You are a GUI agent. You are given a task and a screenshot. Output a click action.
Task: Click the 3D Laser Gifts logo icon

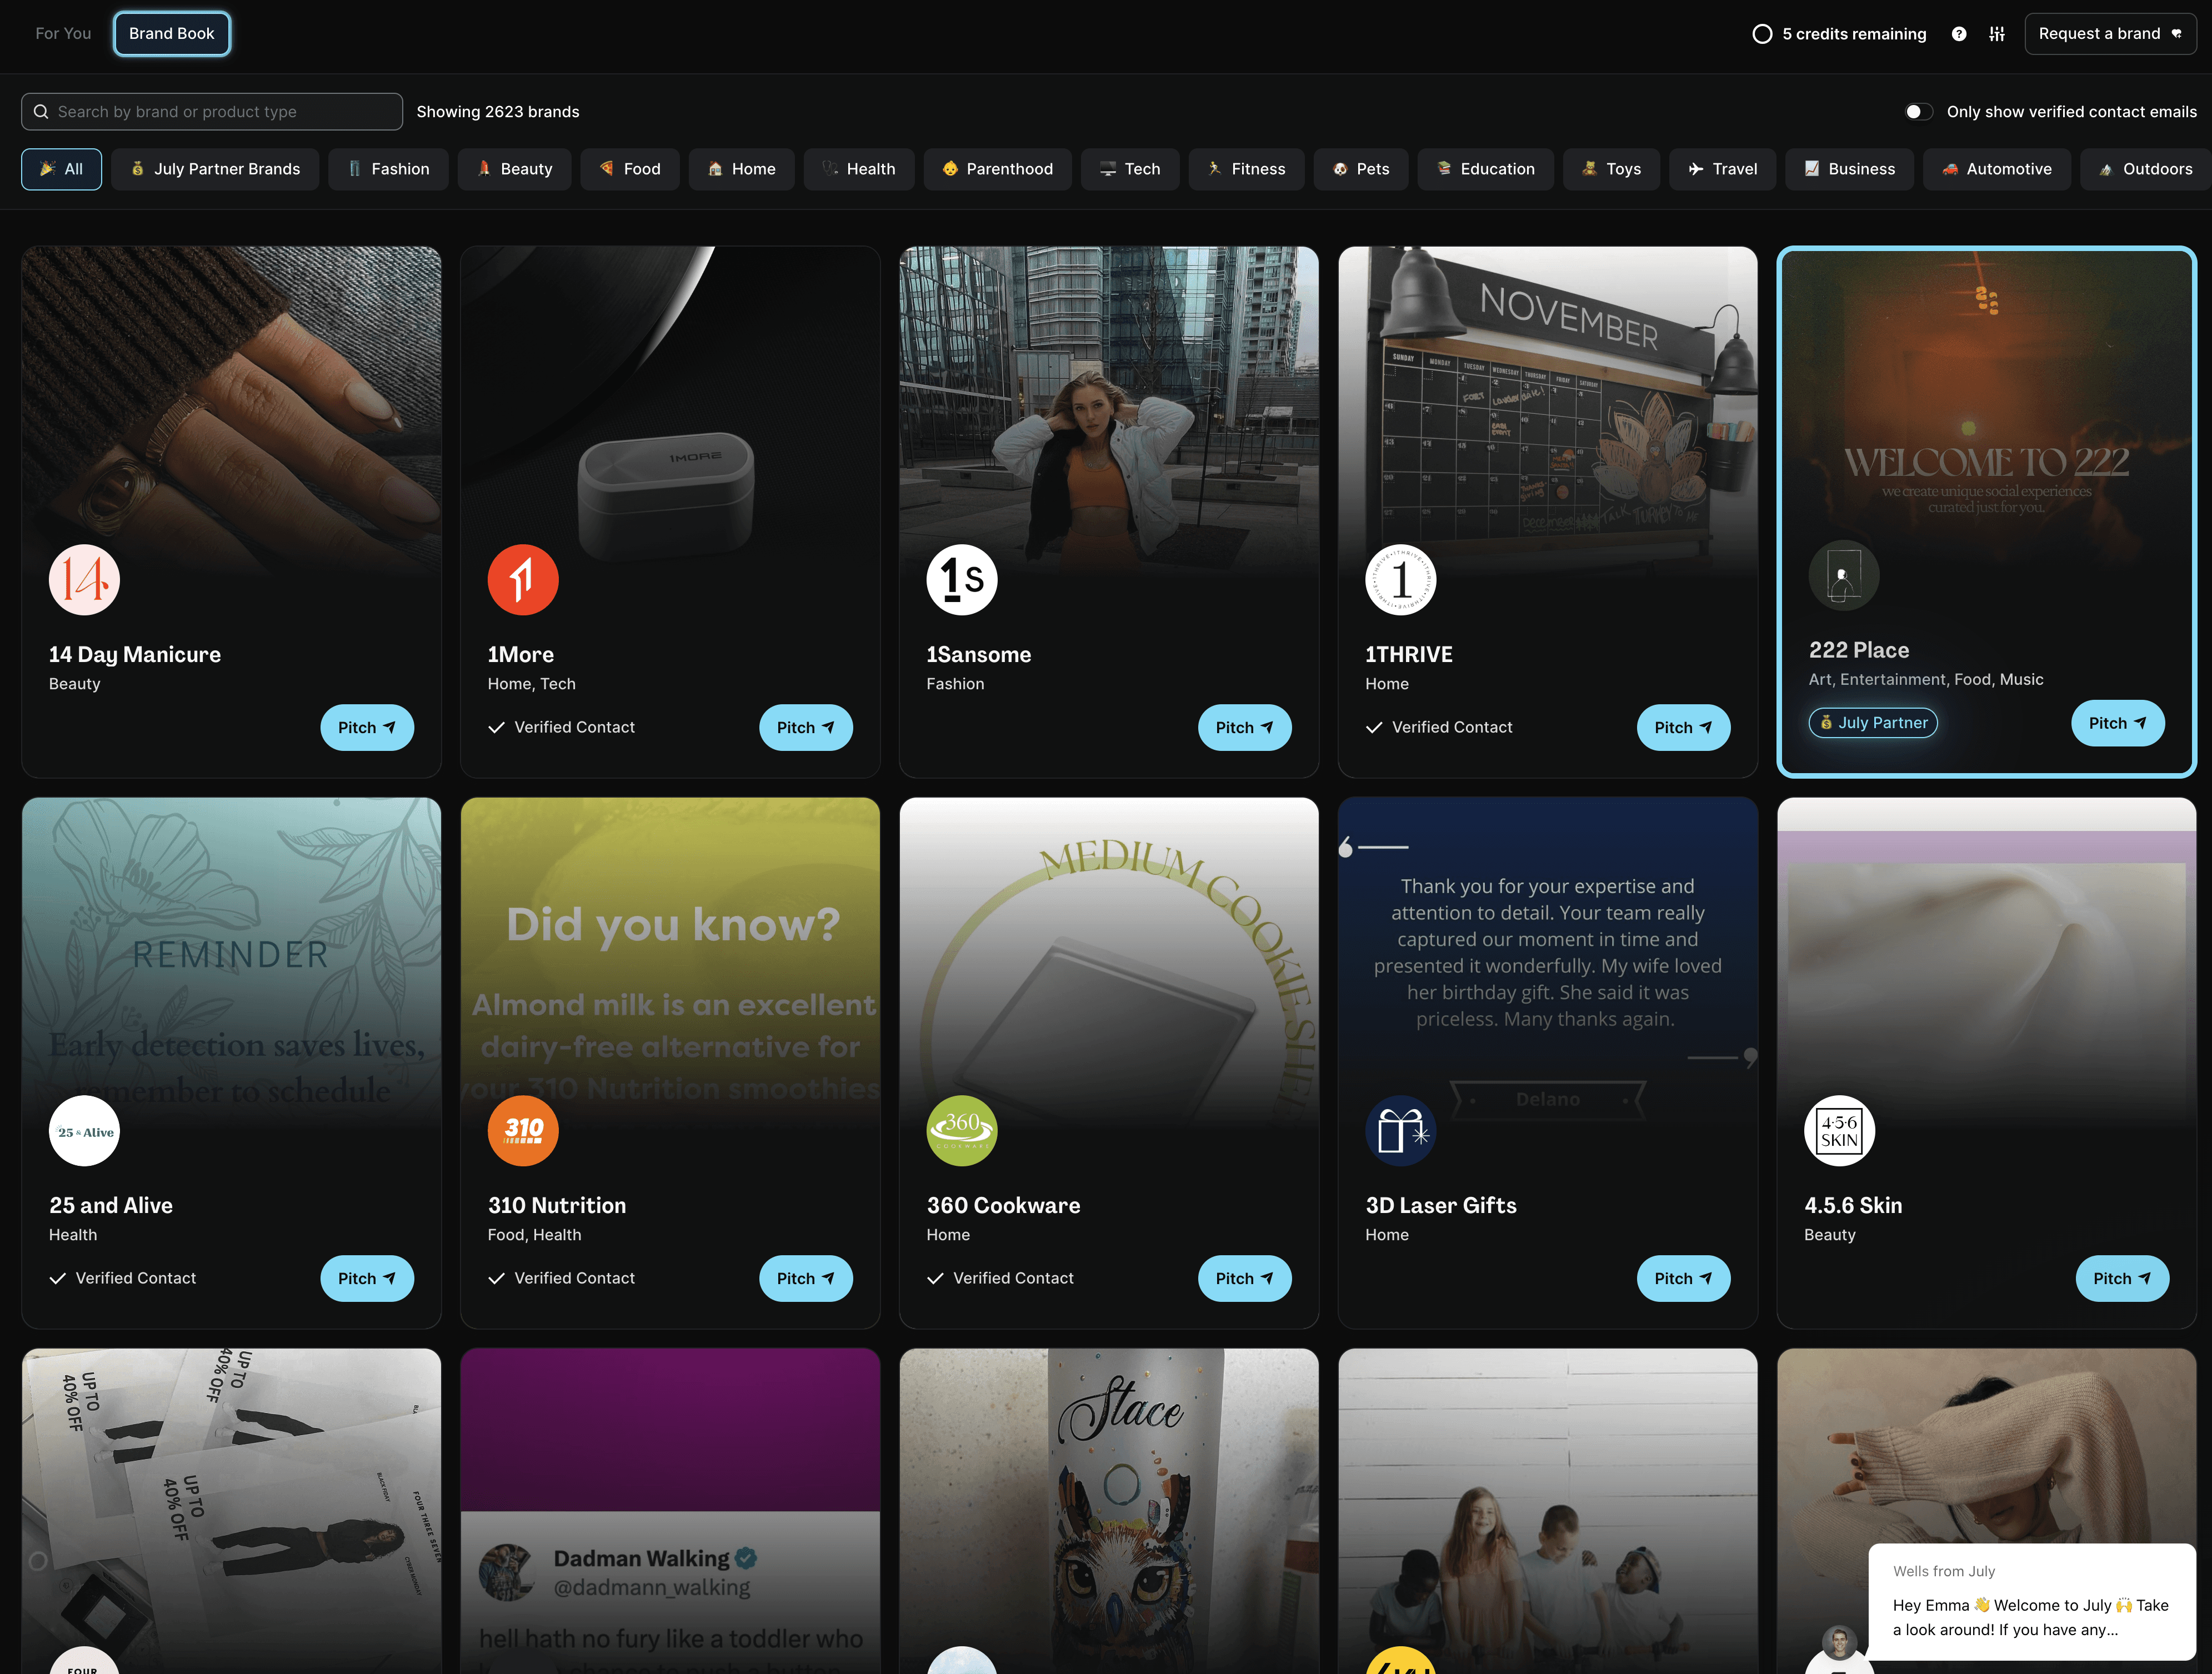1400,1131
